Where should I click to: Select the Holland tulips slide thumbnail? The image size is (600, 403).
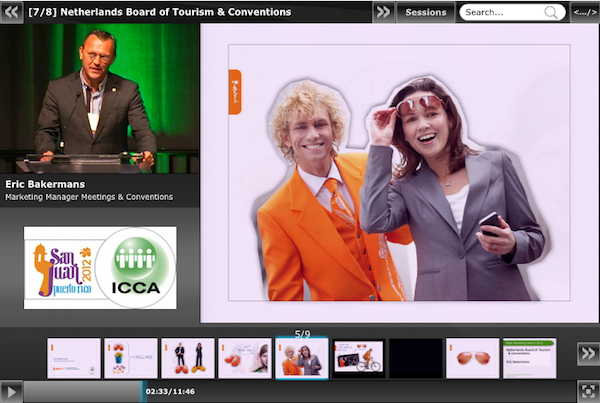coord(131,358)
